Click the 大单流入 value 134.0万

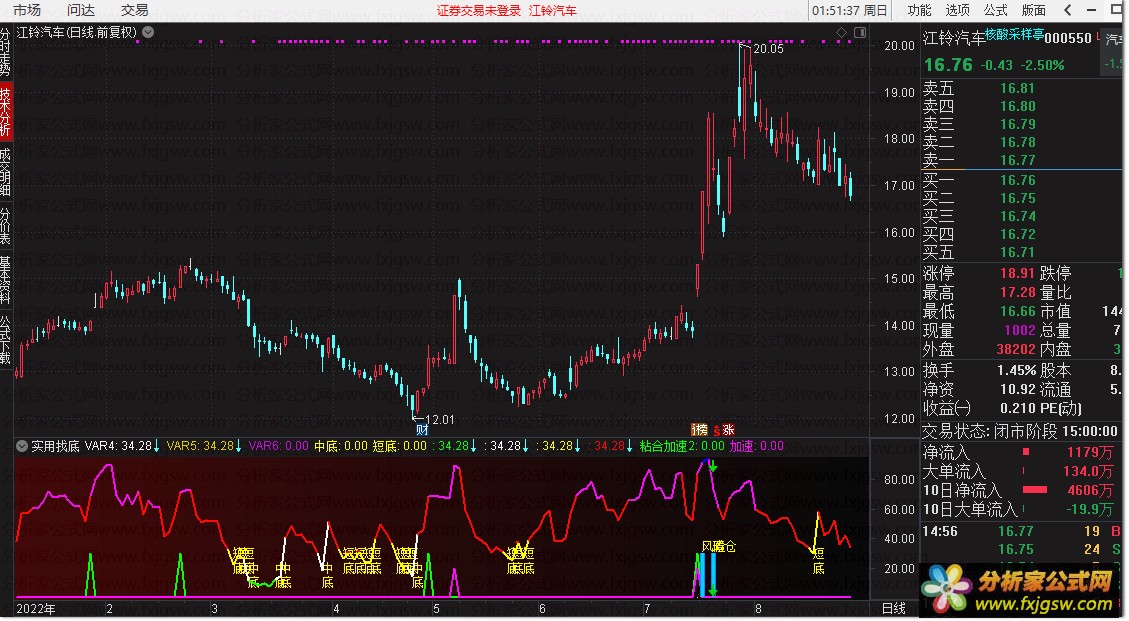(x=1087, y=471)
